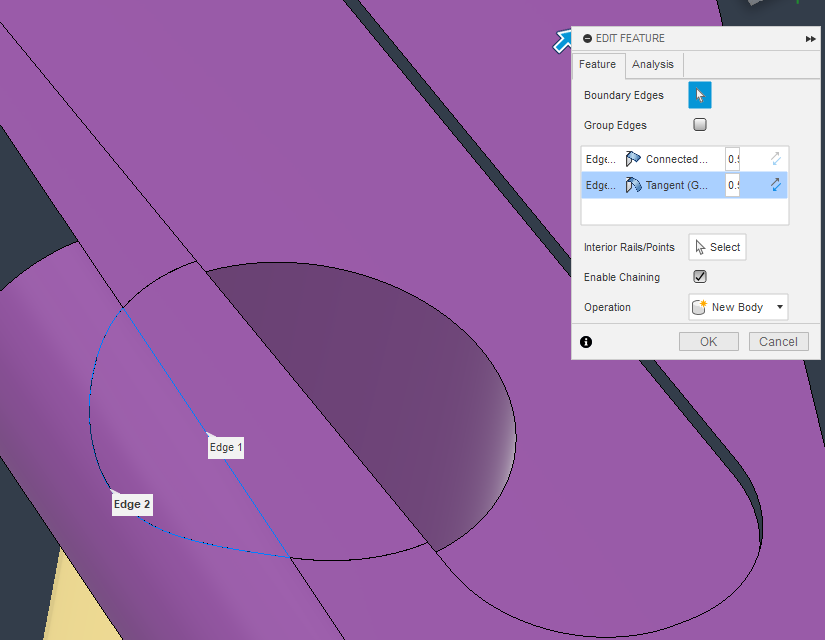825x640 pixels.
Task: Edit the weight field in Connected row
Action: (x=732, y=159)
